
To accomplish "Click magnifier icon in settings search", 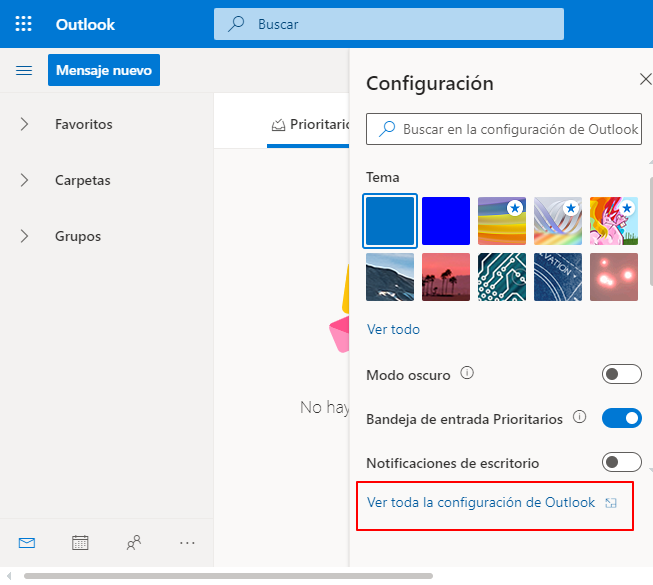I will (x=387, y=129).
